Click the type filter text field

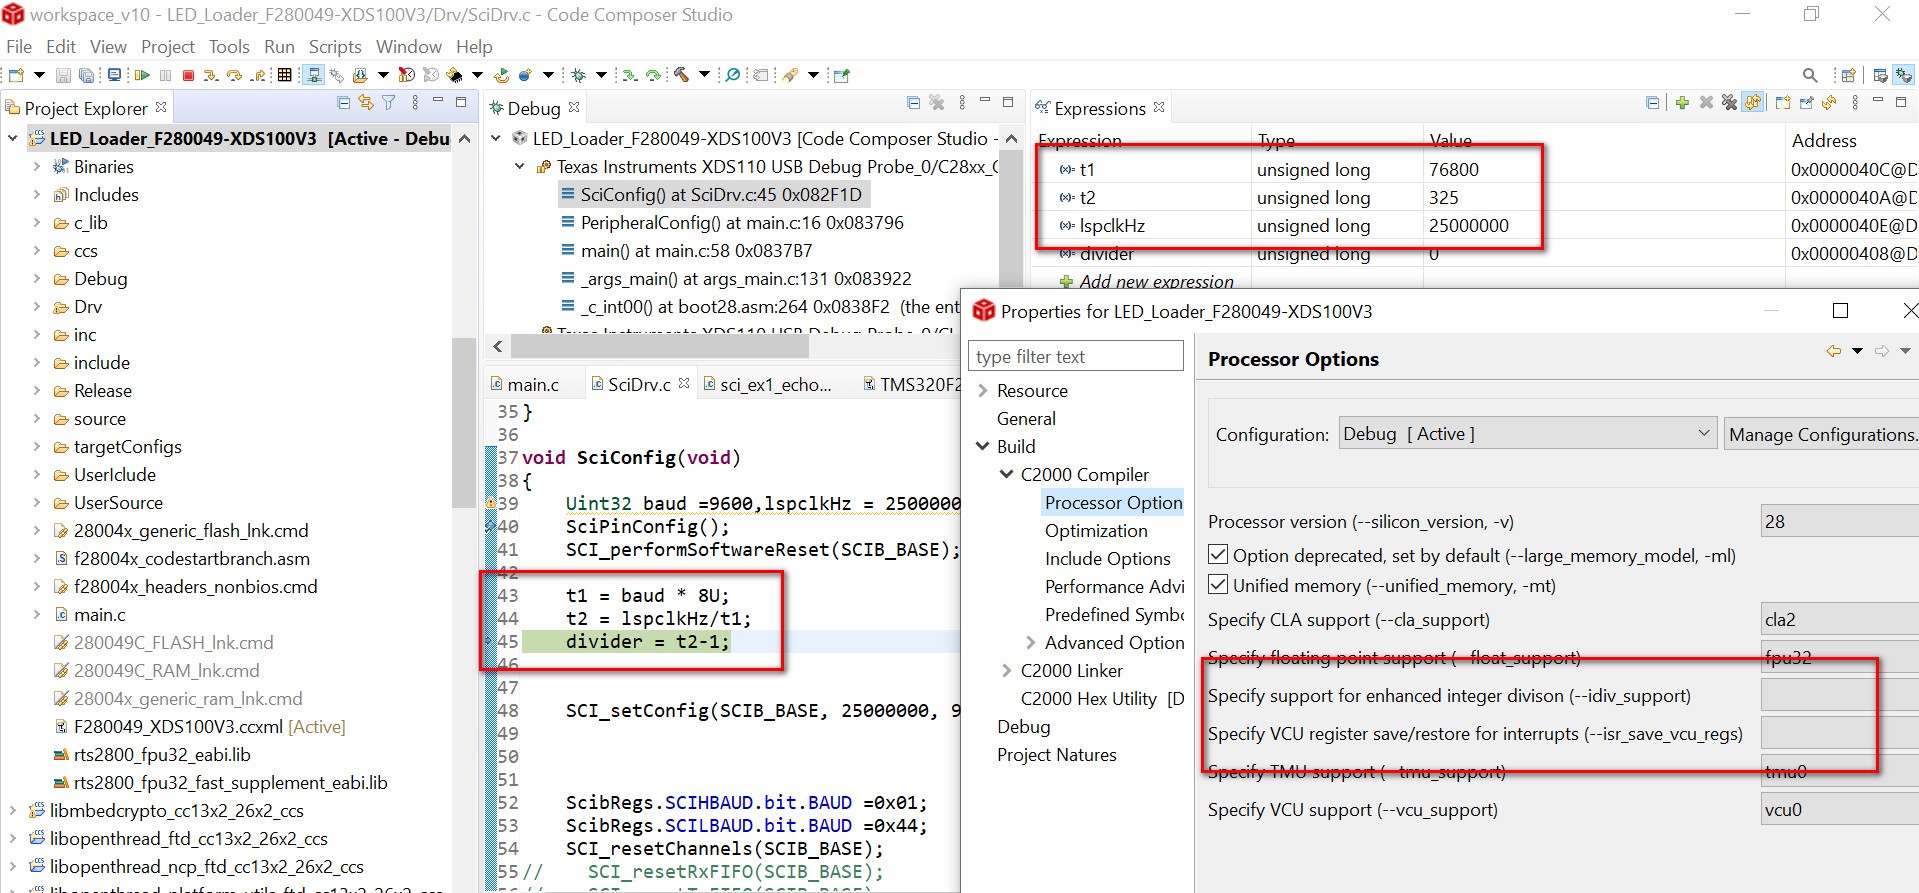[1075, 357]
